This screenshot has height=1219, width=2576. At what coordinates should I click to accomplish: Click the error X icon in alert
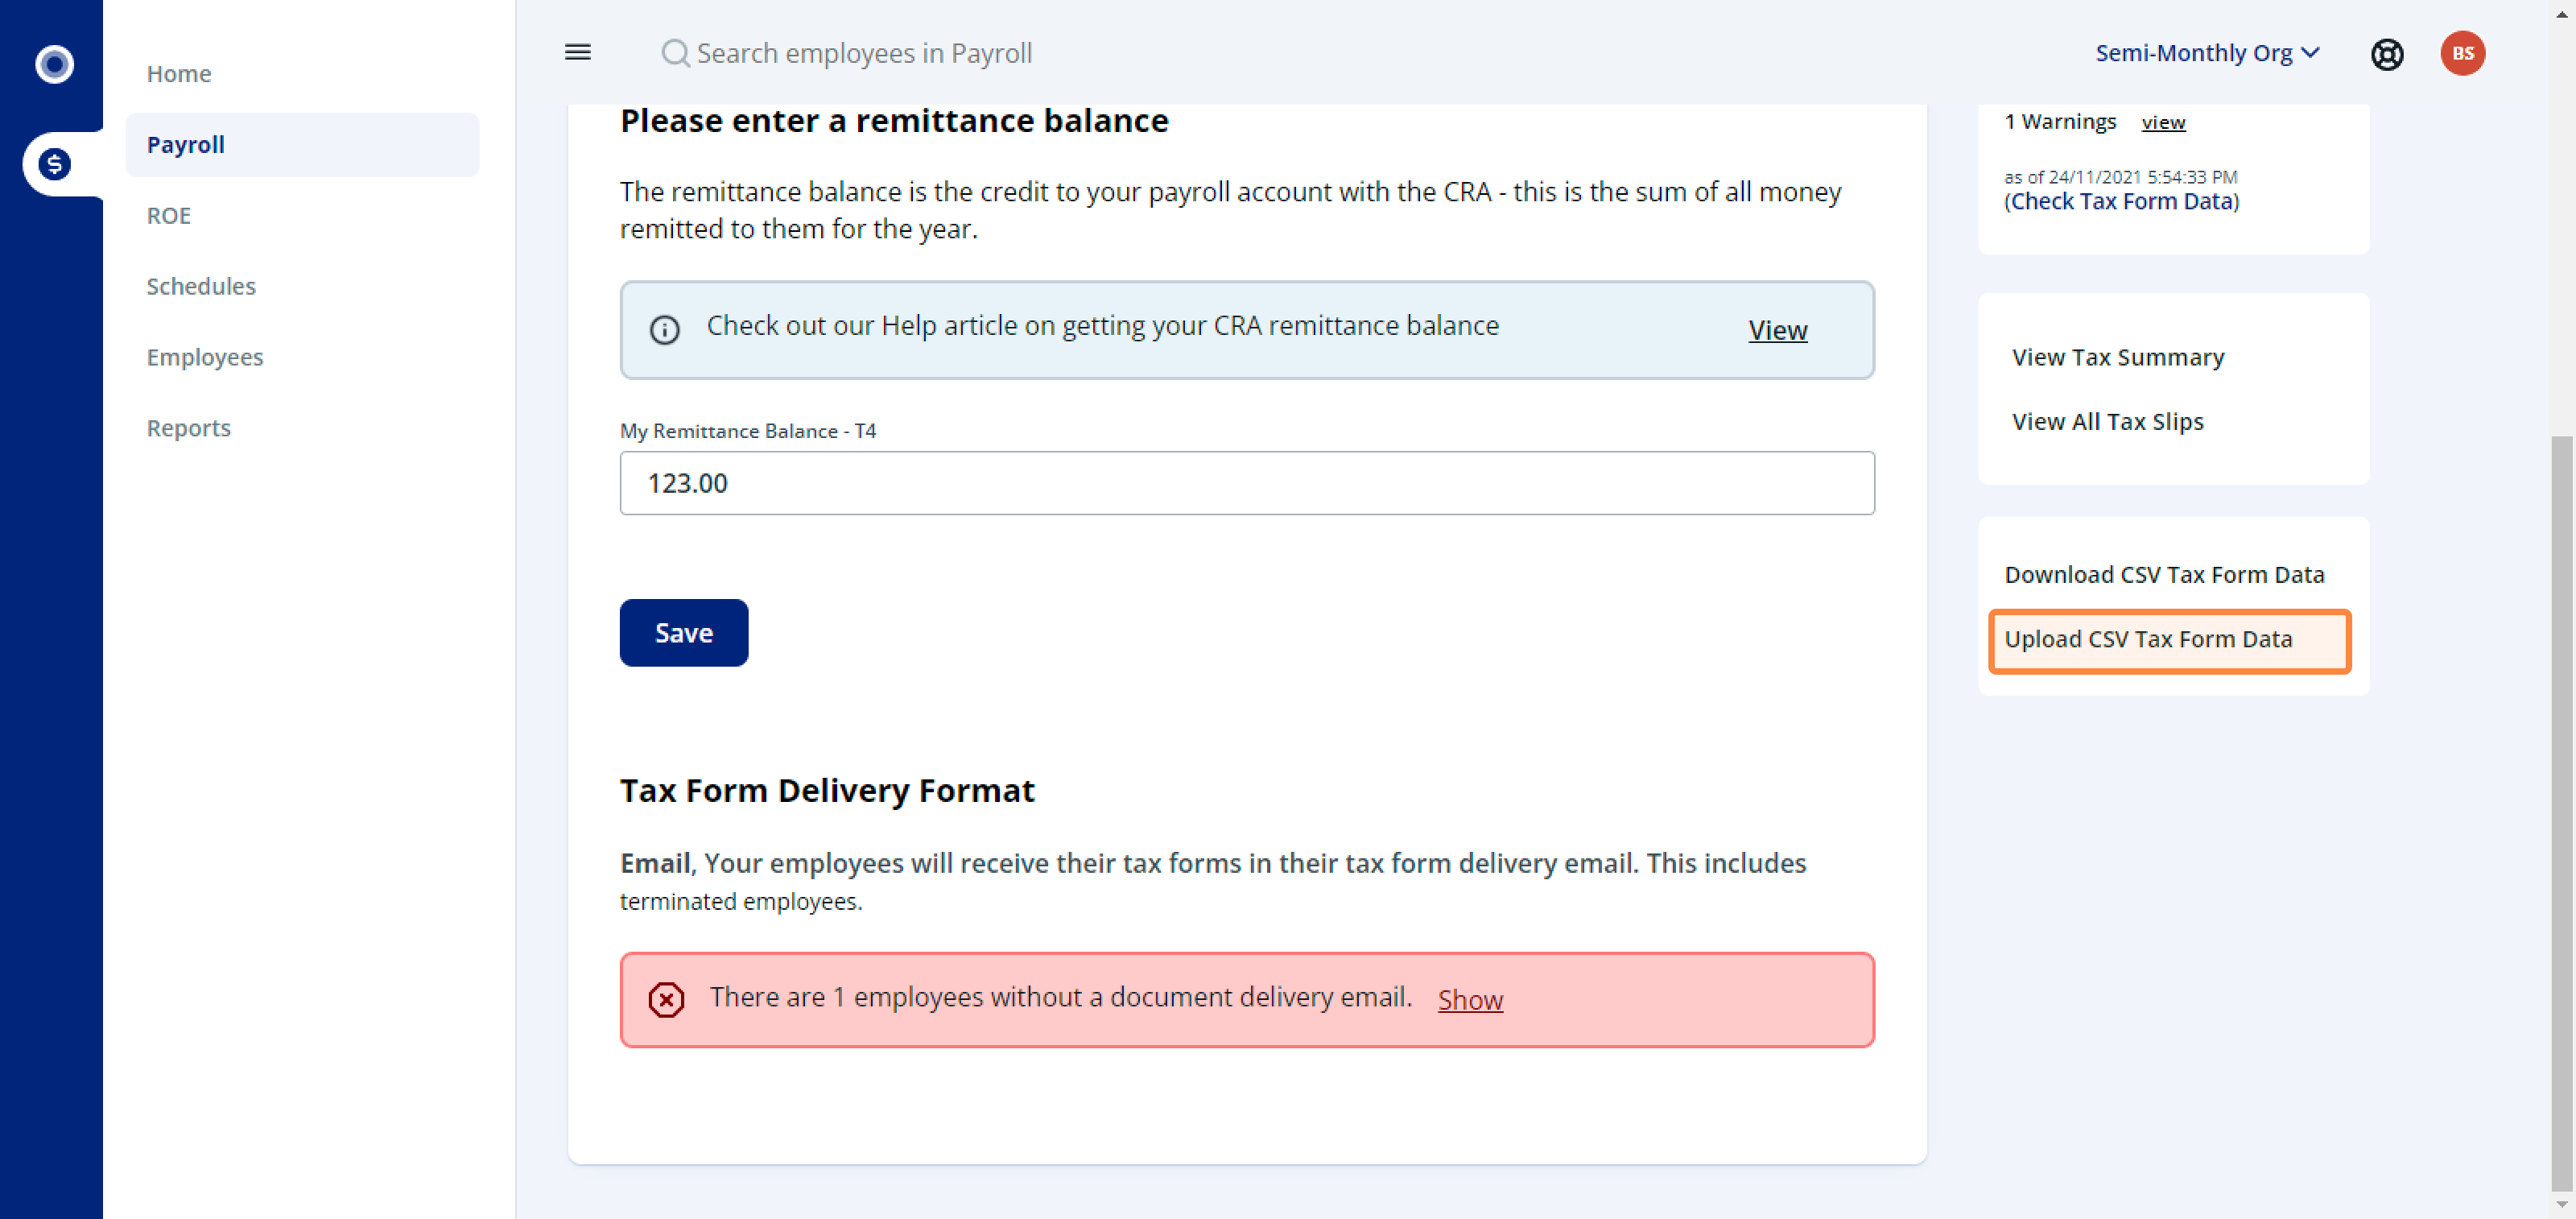[x=666, y=999]
